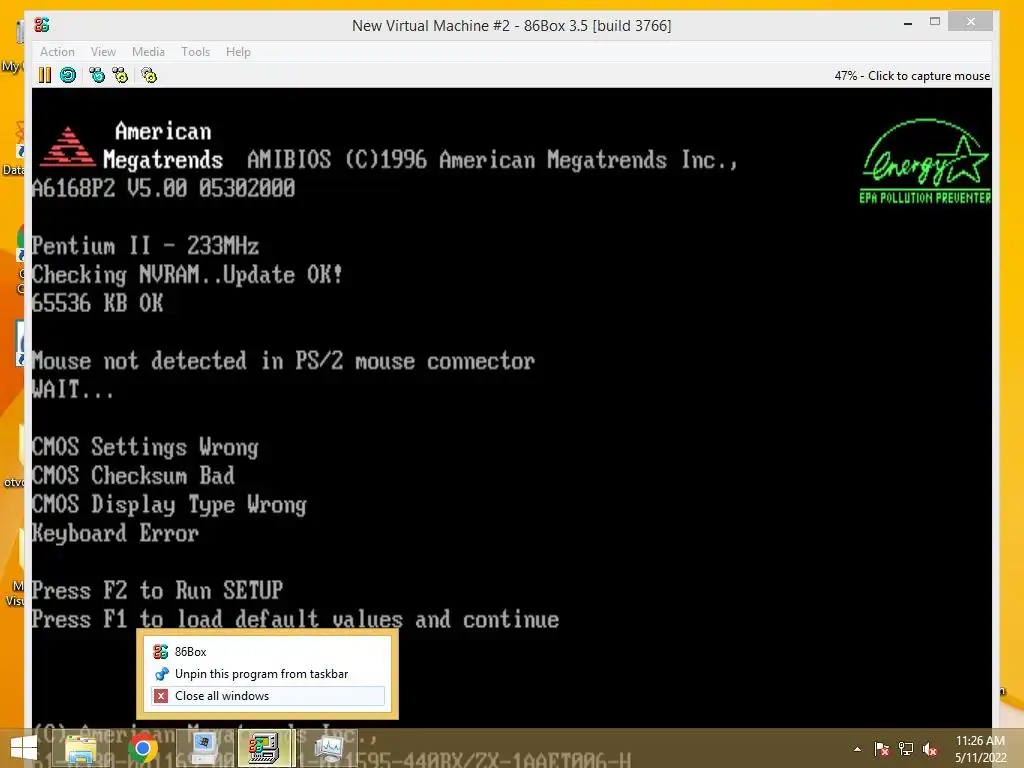The image size is (1024, 768).
Task: Click the '47% - Click to capture mouse' status
Action: (912, 76)
